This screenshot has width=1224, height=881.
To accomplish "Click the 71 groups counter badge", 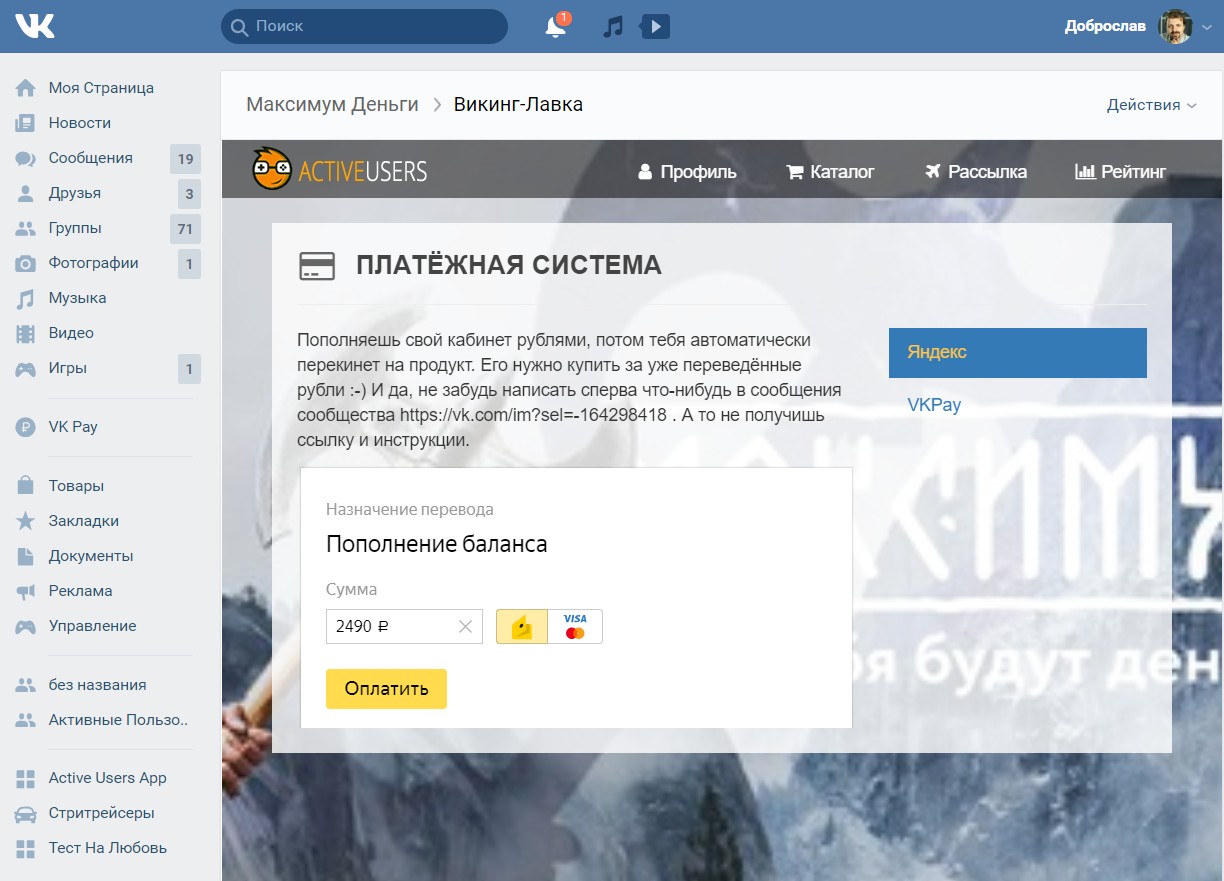I will point(185,228).
